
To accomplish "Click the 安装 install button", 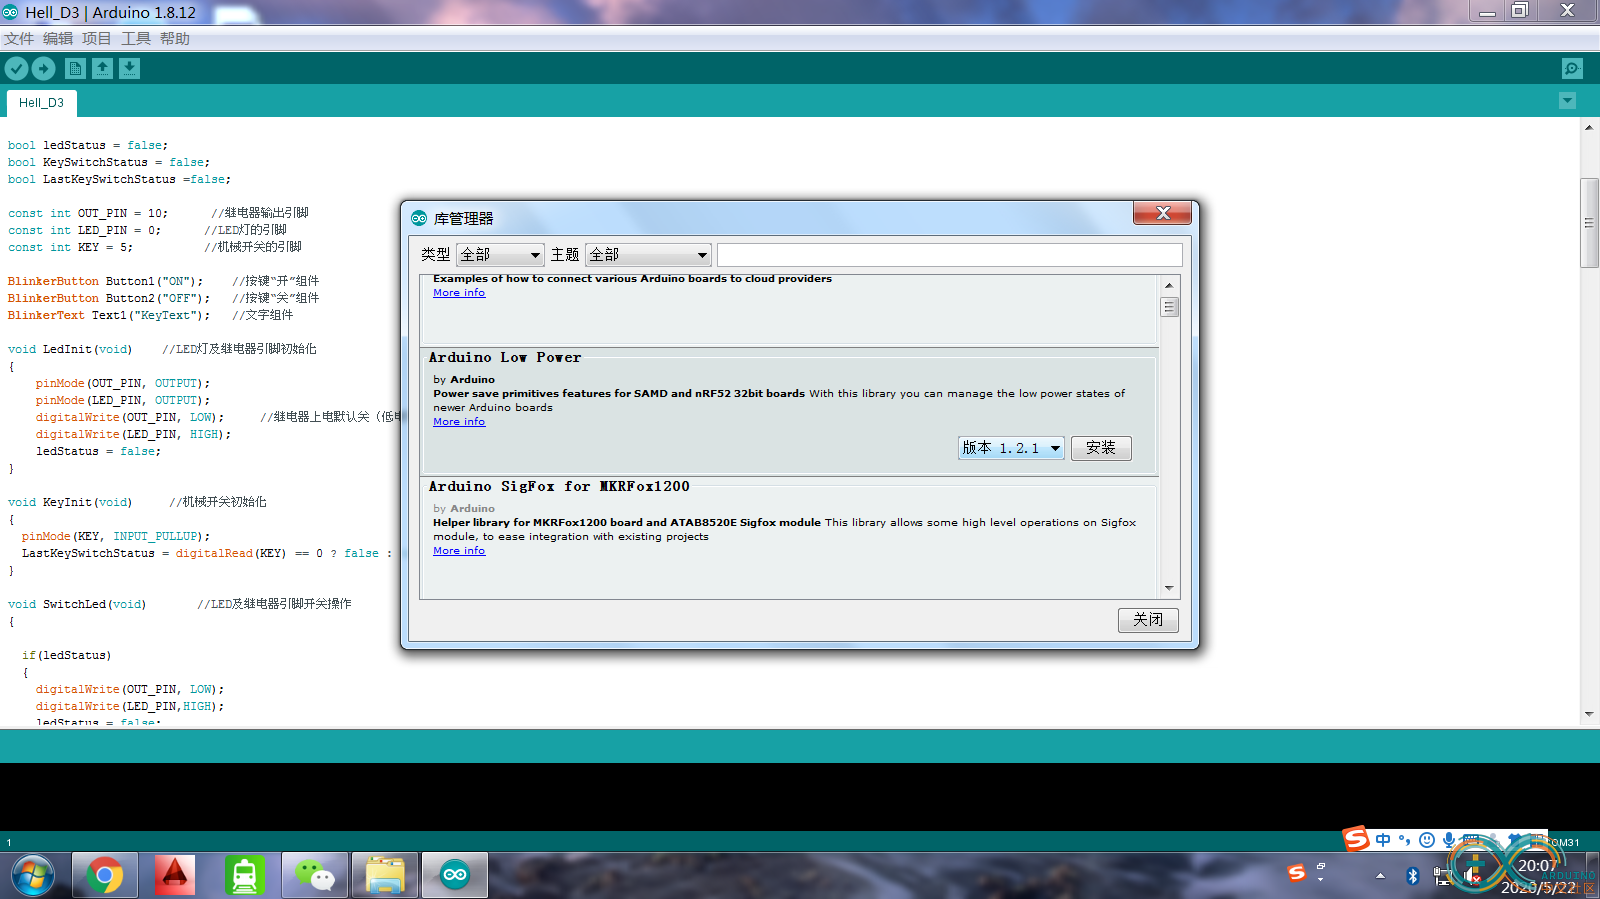I will click(x=1101, y=448).
